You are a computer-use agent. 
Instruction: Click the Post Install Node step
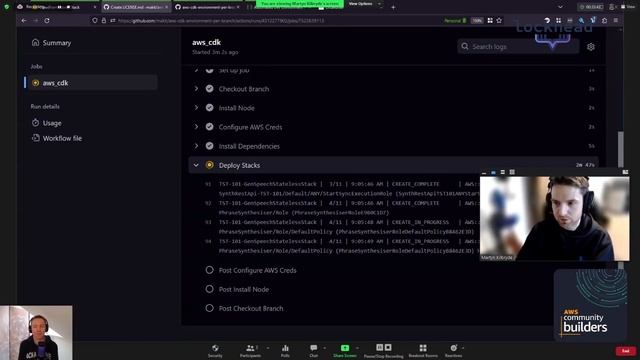pos(244,289)
